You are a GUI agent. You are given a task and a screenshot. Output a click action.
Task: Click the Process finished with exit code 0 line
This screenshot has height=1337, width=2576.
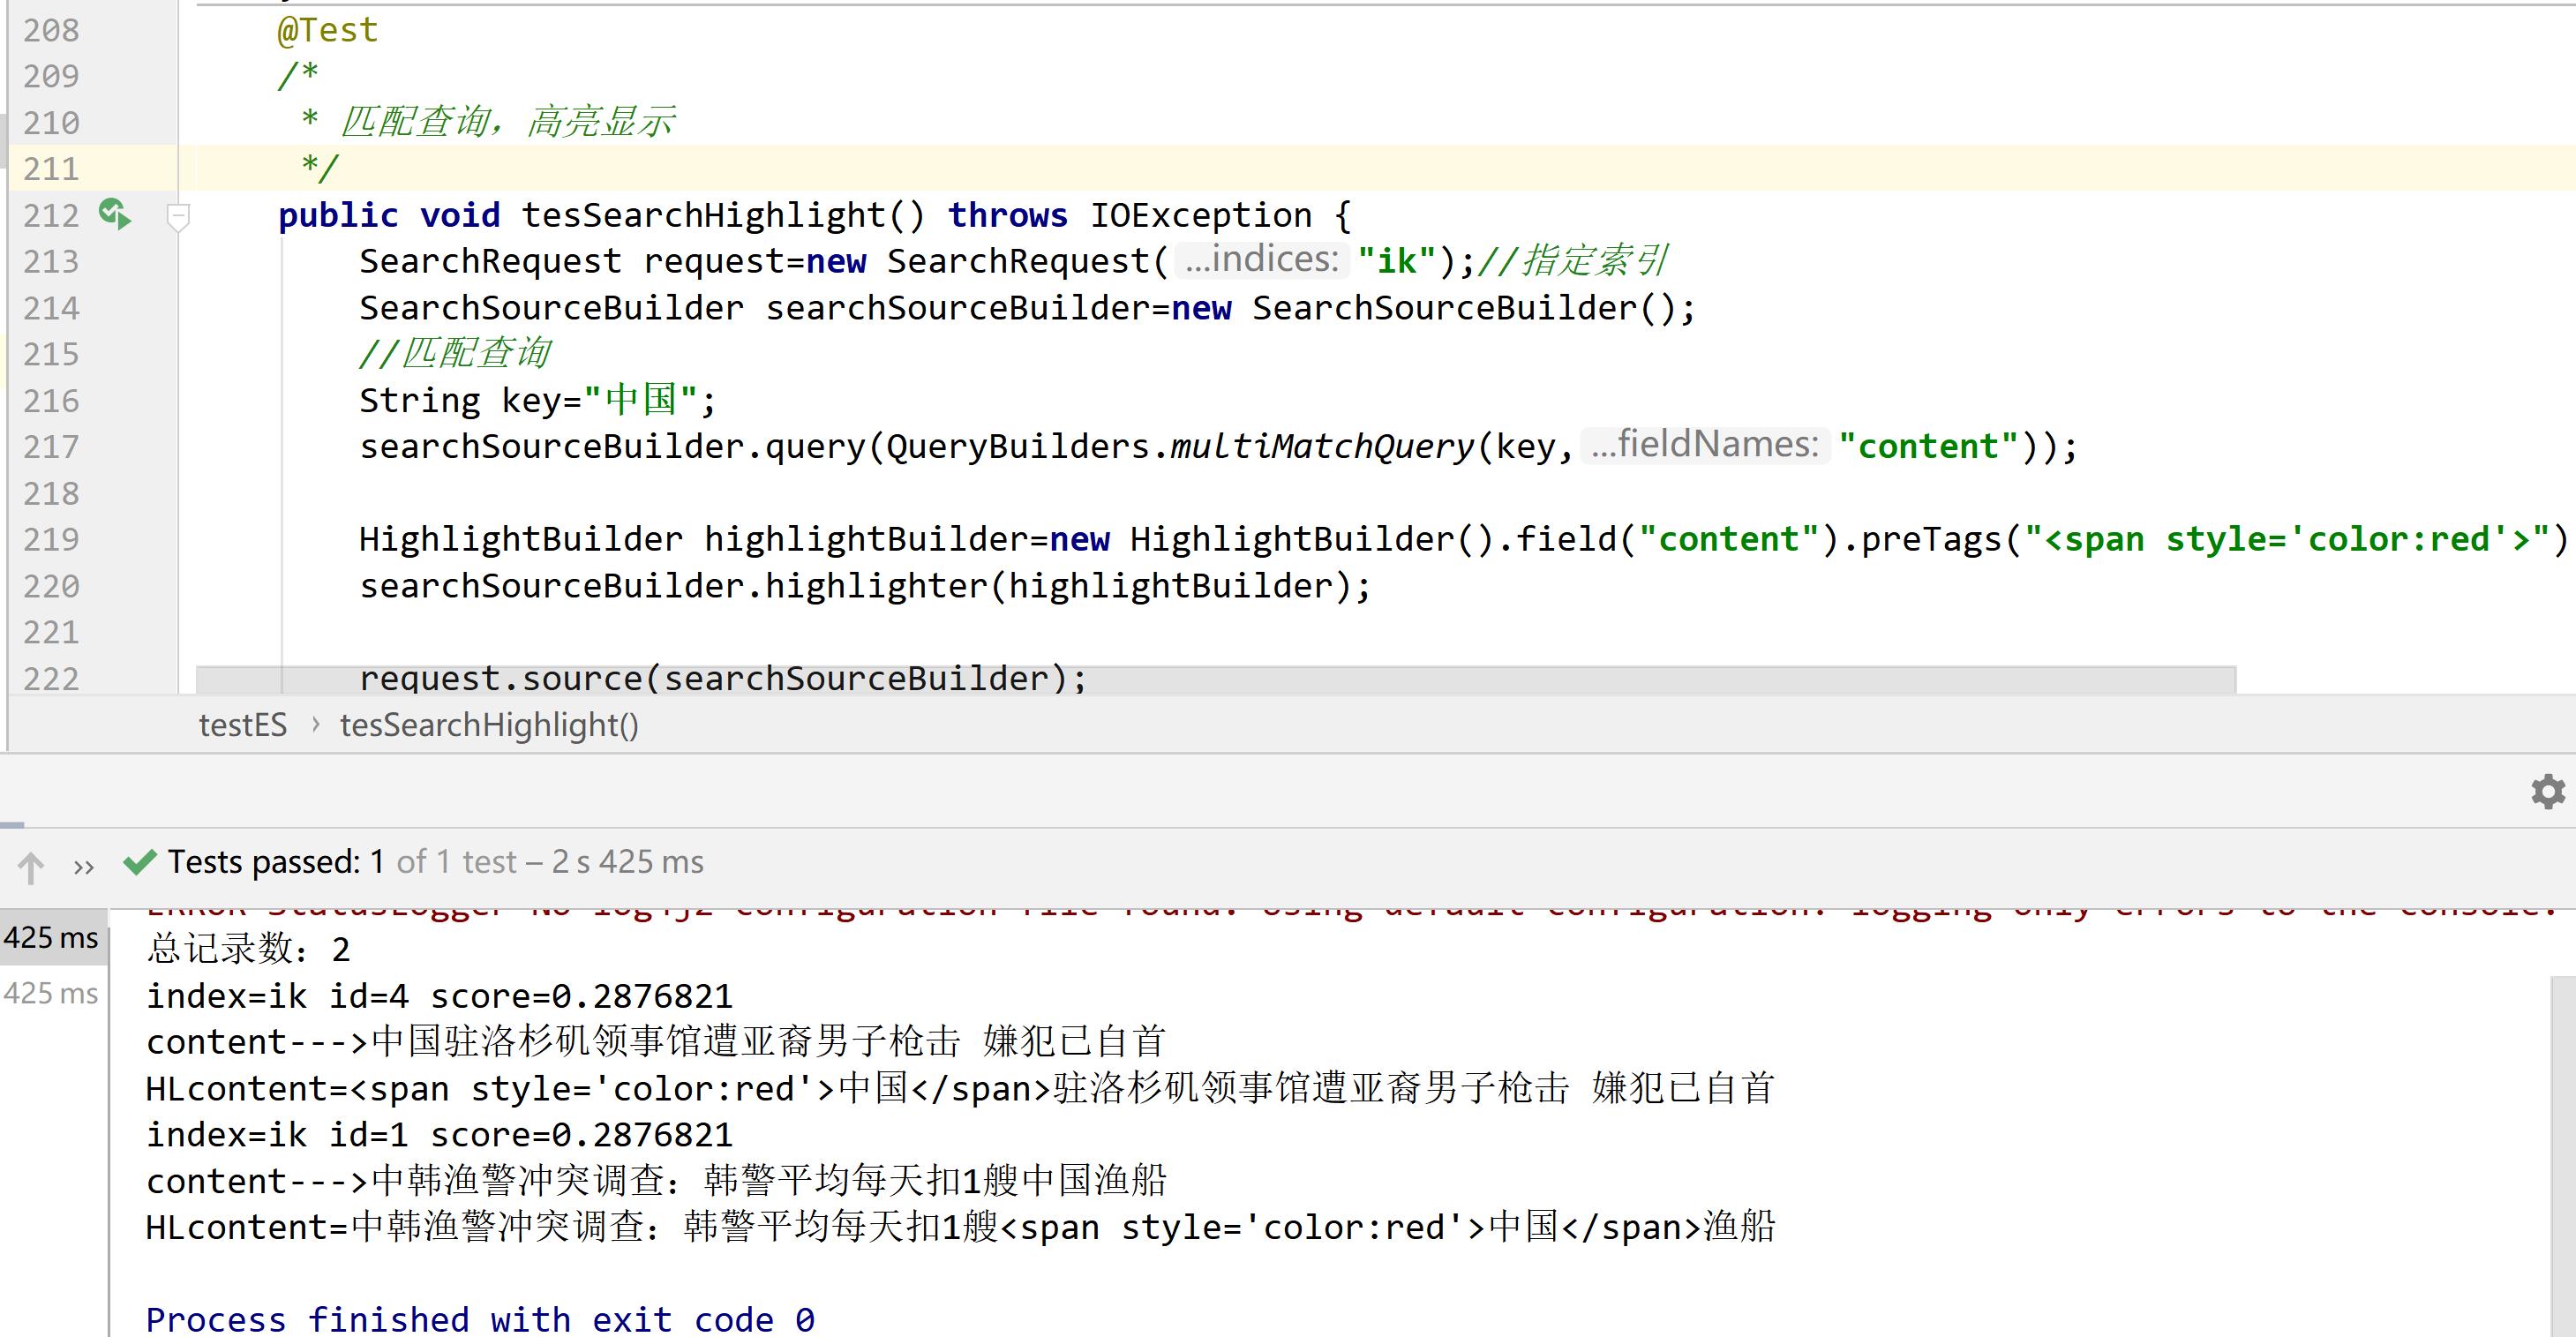click(x=480, y=1319)
